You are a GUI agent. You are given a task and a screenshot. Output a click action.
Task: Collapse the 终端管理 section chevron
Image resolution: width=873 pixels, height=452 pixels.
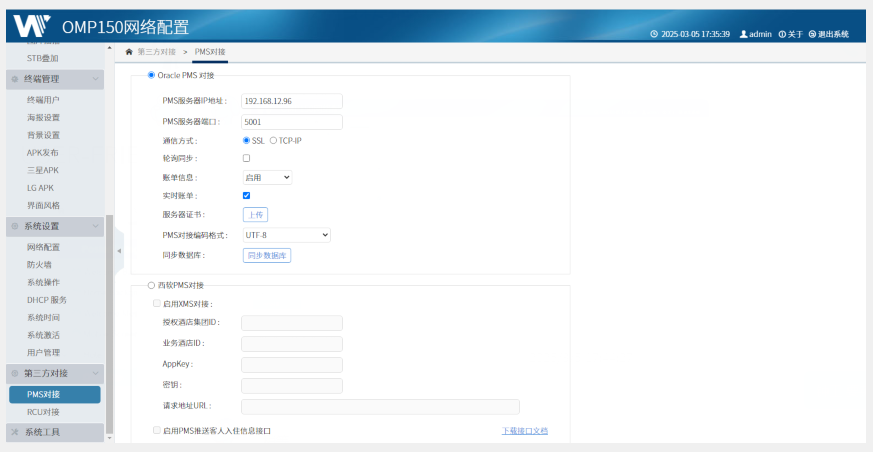click(x=95, y=79)
